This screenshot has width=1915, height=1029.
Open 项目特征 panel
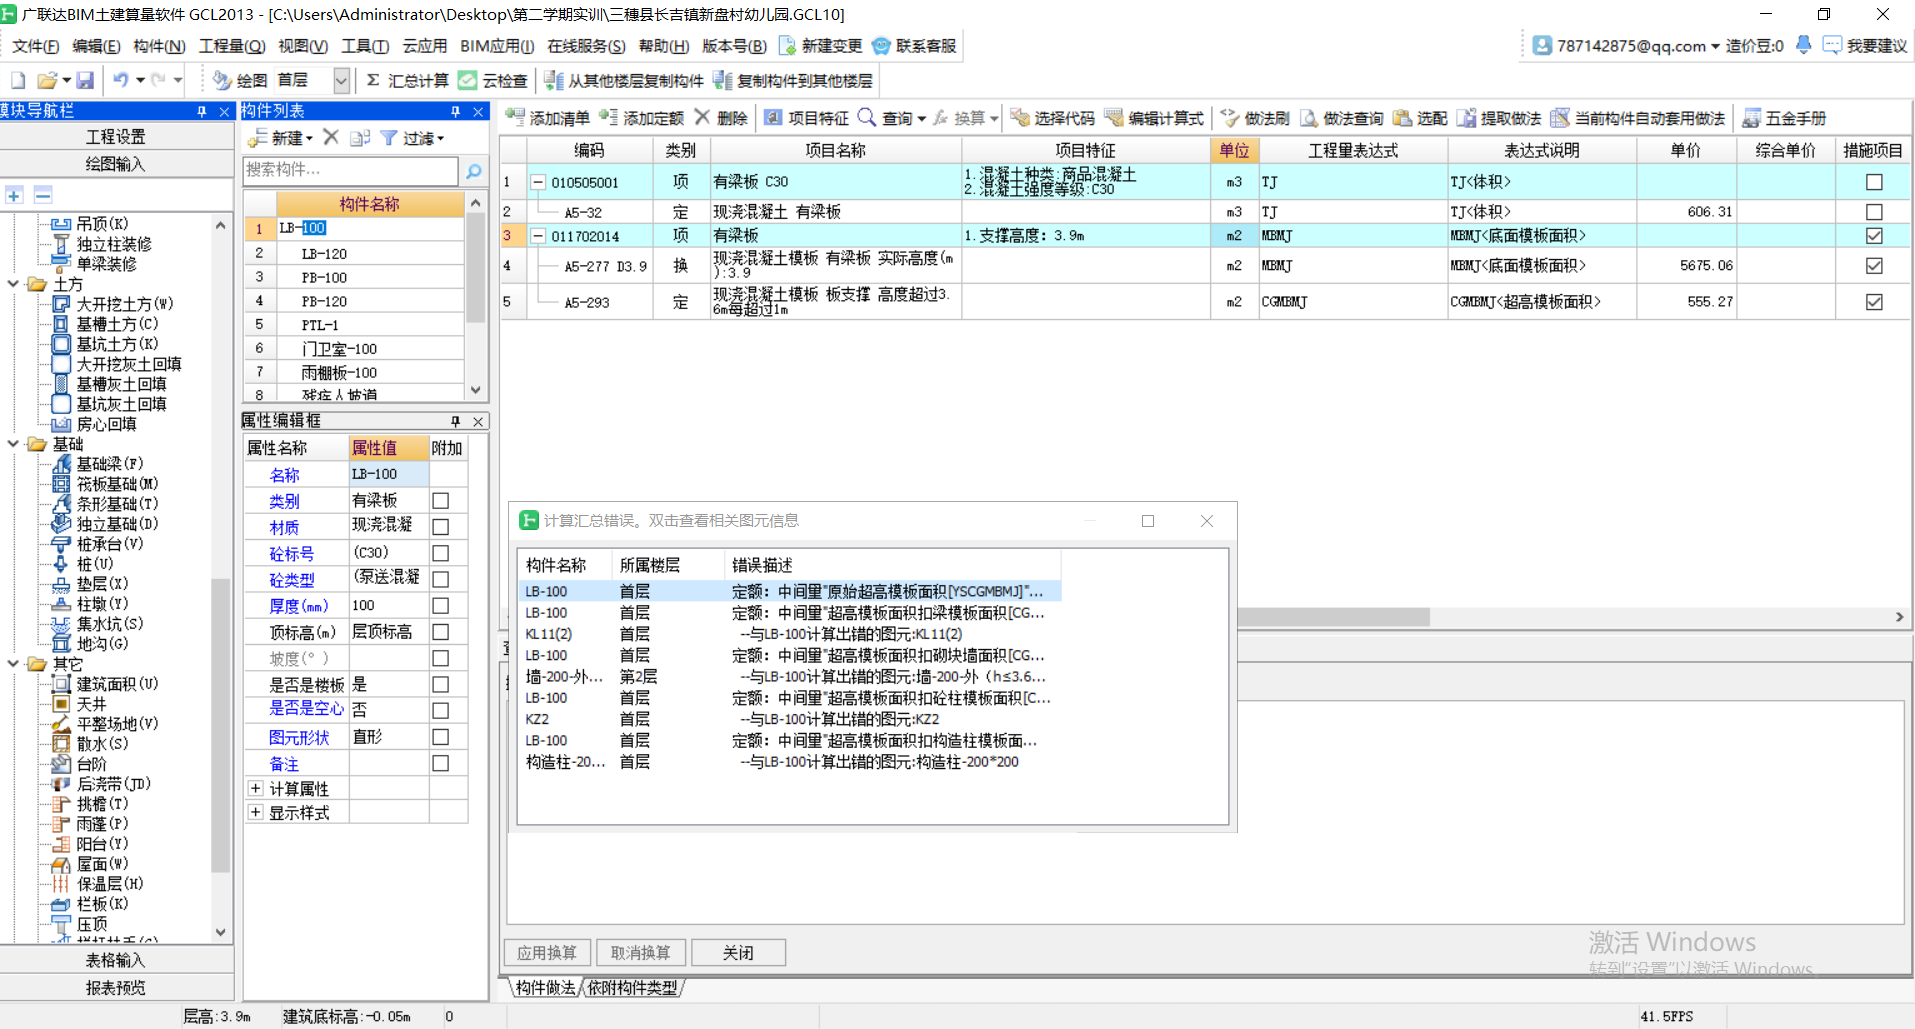coord(807,118)
